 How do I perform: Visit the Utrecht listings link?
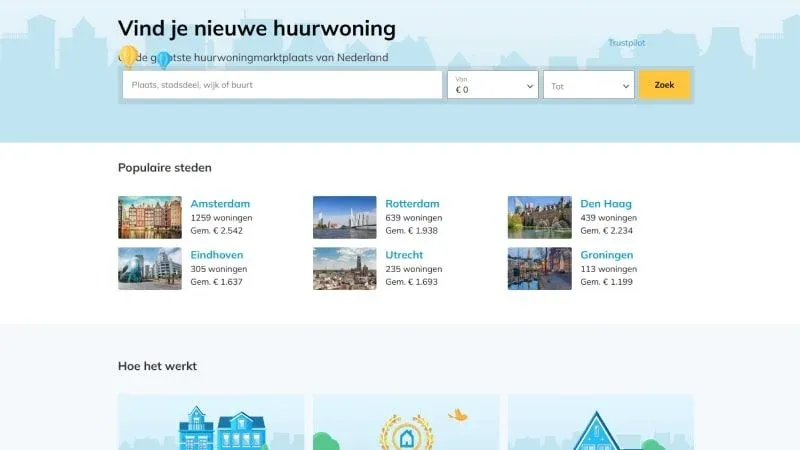click(x=407, y=255)
